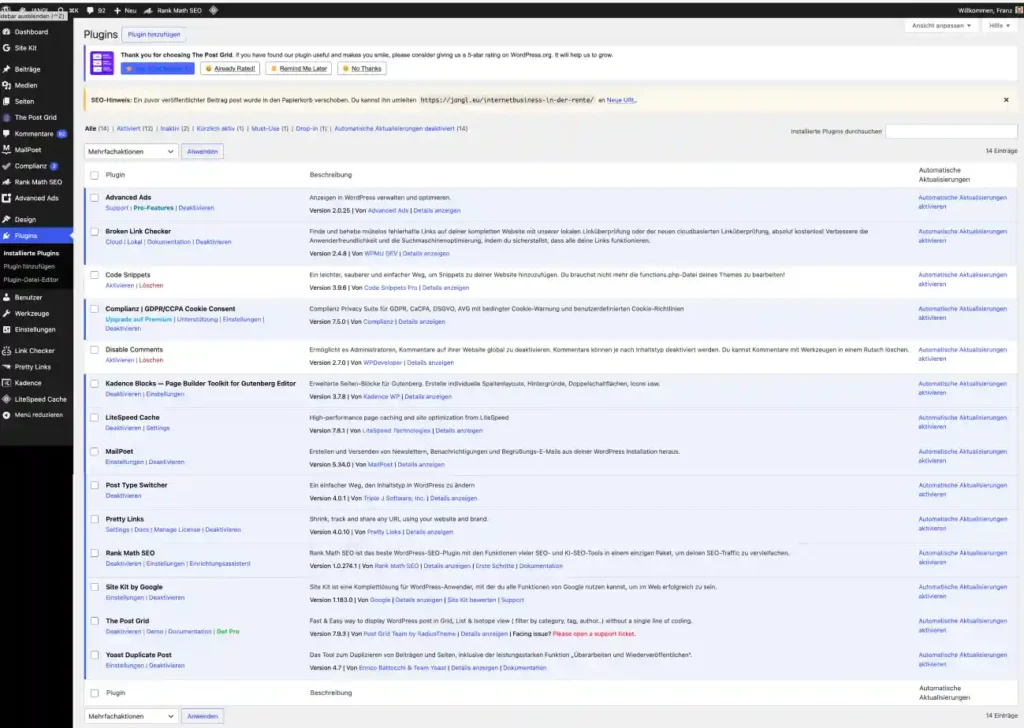Open Plugin-Datei-Editor submenu item

(31, 279)
